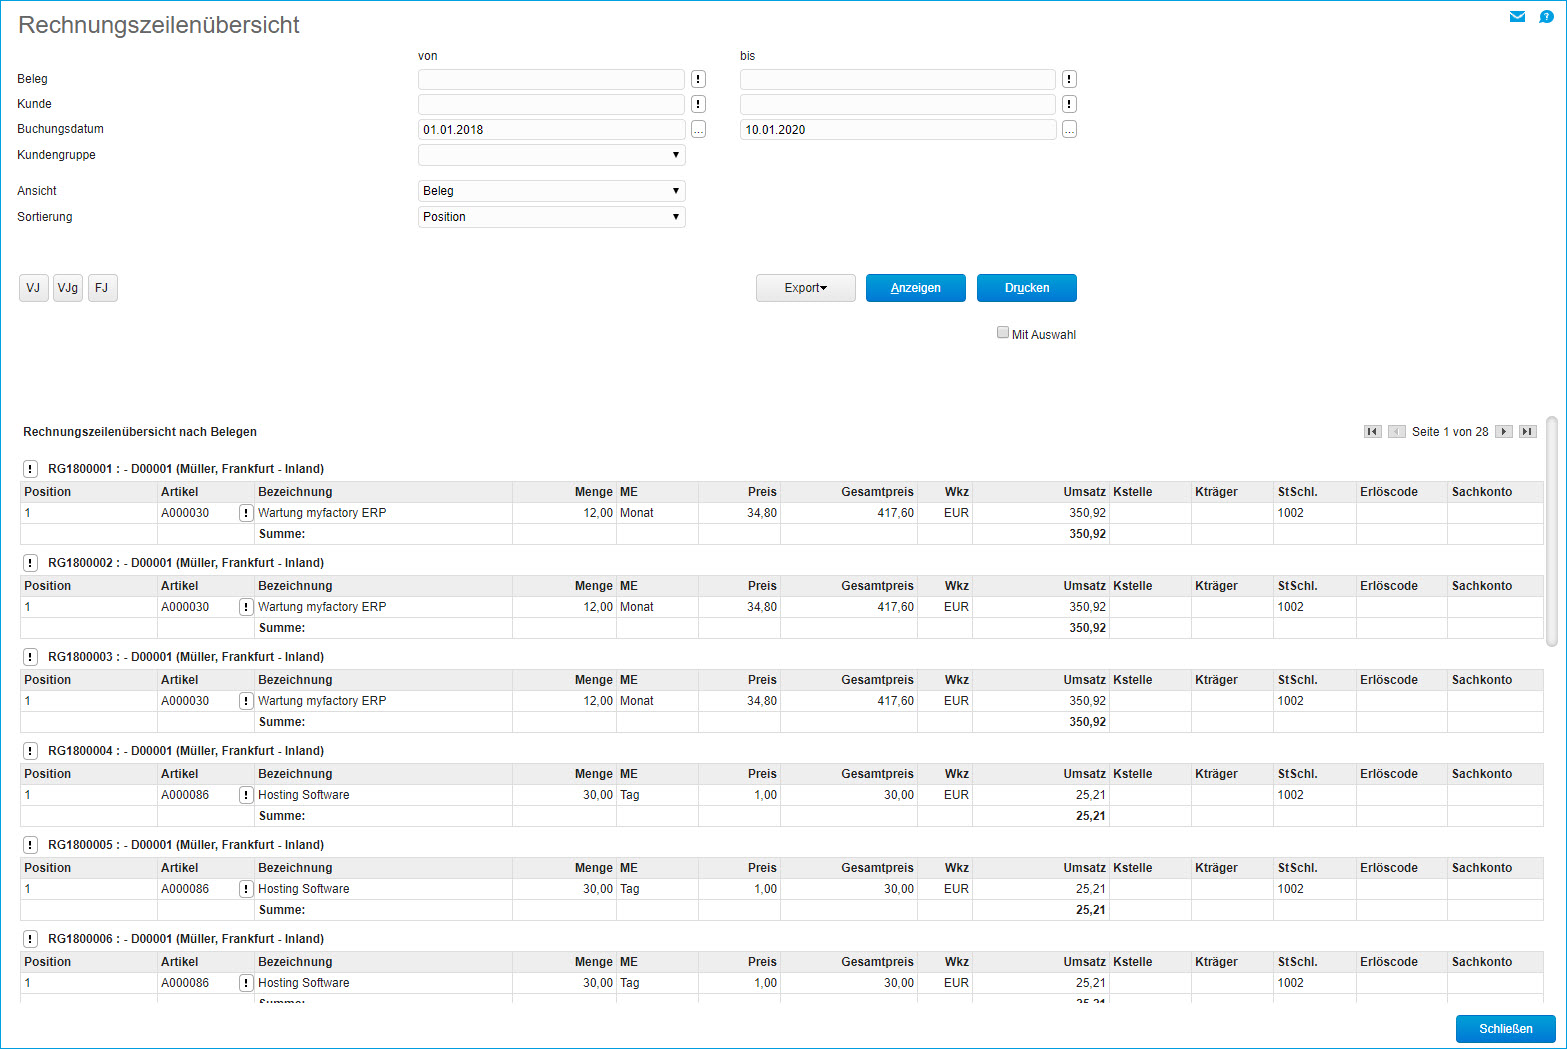The height and width of the screenshot is (1049, 1567).
Task: Click the vertical scrollbar of the results list
Action: coord(1551,531)
